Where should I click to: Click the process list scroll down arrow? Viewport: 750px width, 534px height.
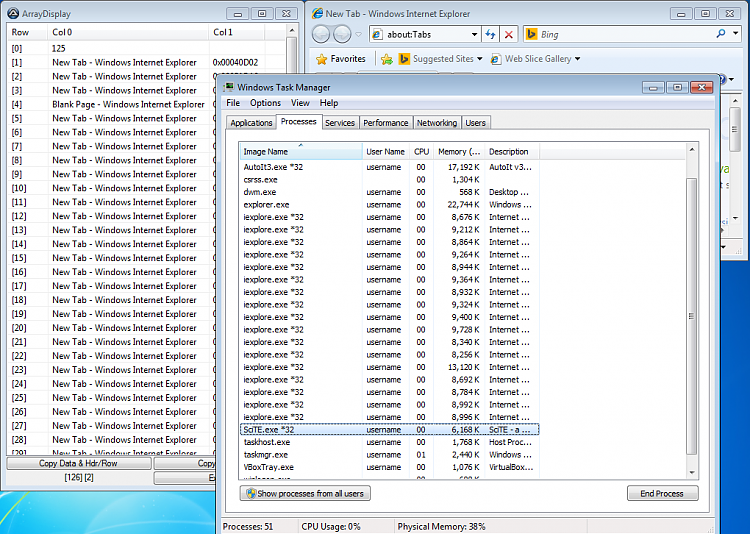[x=692, y=472]
